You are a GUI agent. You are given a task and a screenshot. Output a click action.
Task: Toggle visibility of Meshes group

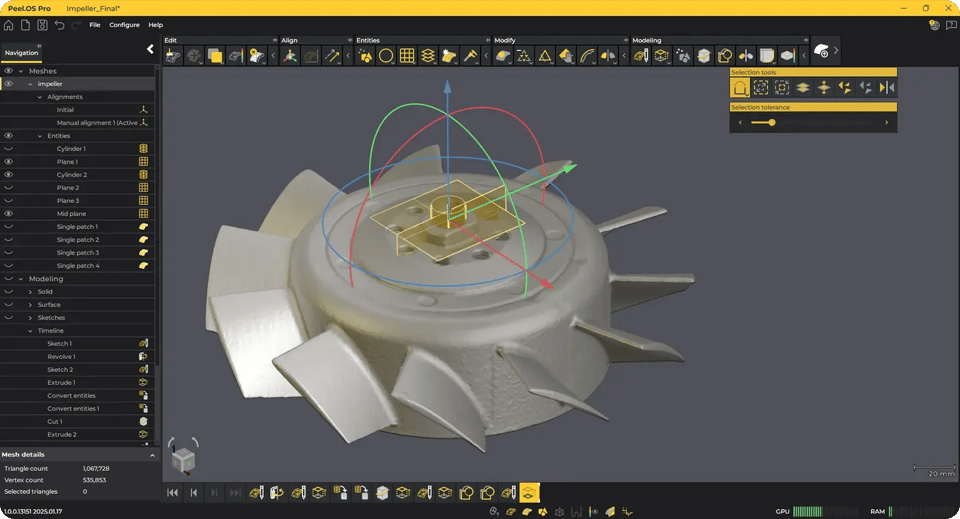(8, 71)
